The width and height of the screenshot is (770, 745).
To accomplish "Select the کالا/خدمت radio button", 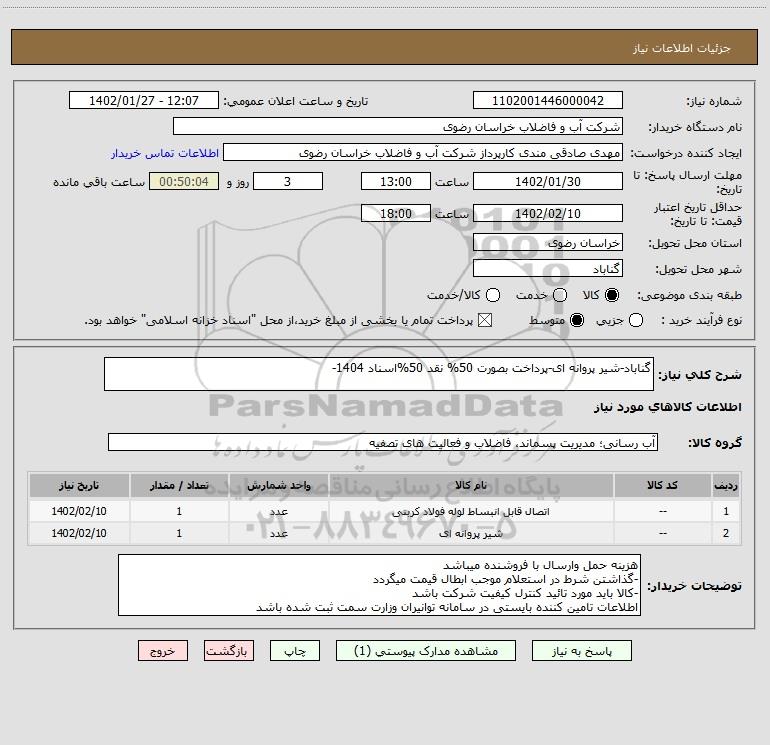I will [x=493, y=295].
